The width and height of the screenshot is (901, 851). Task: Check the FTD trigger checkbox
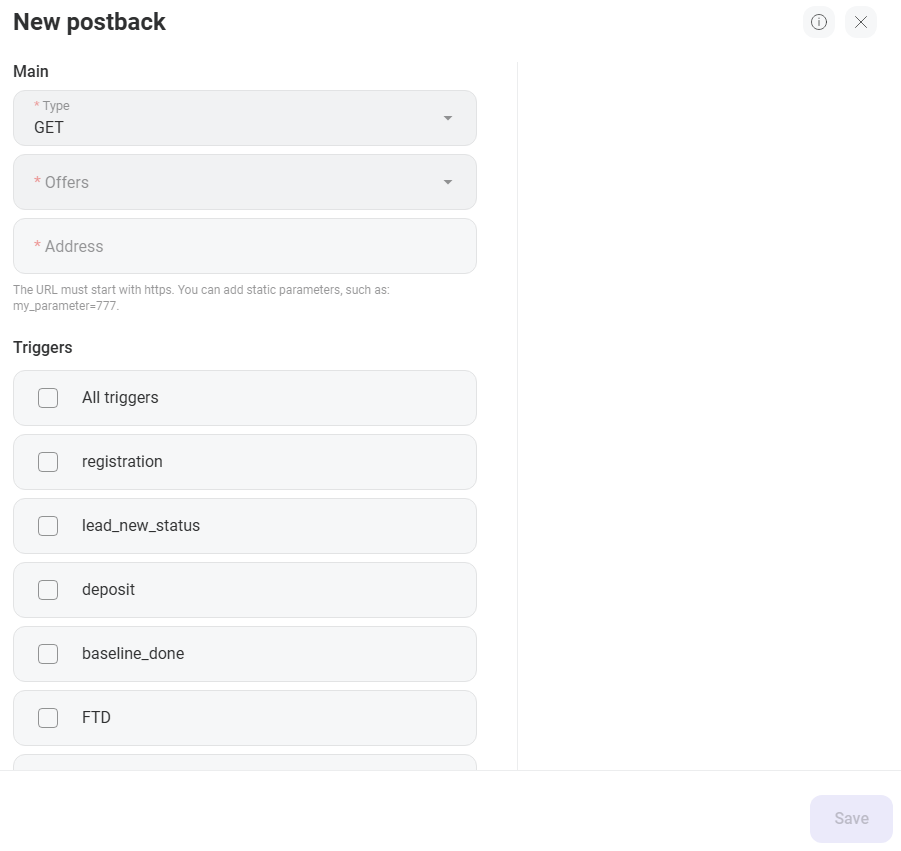point(48,718)
